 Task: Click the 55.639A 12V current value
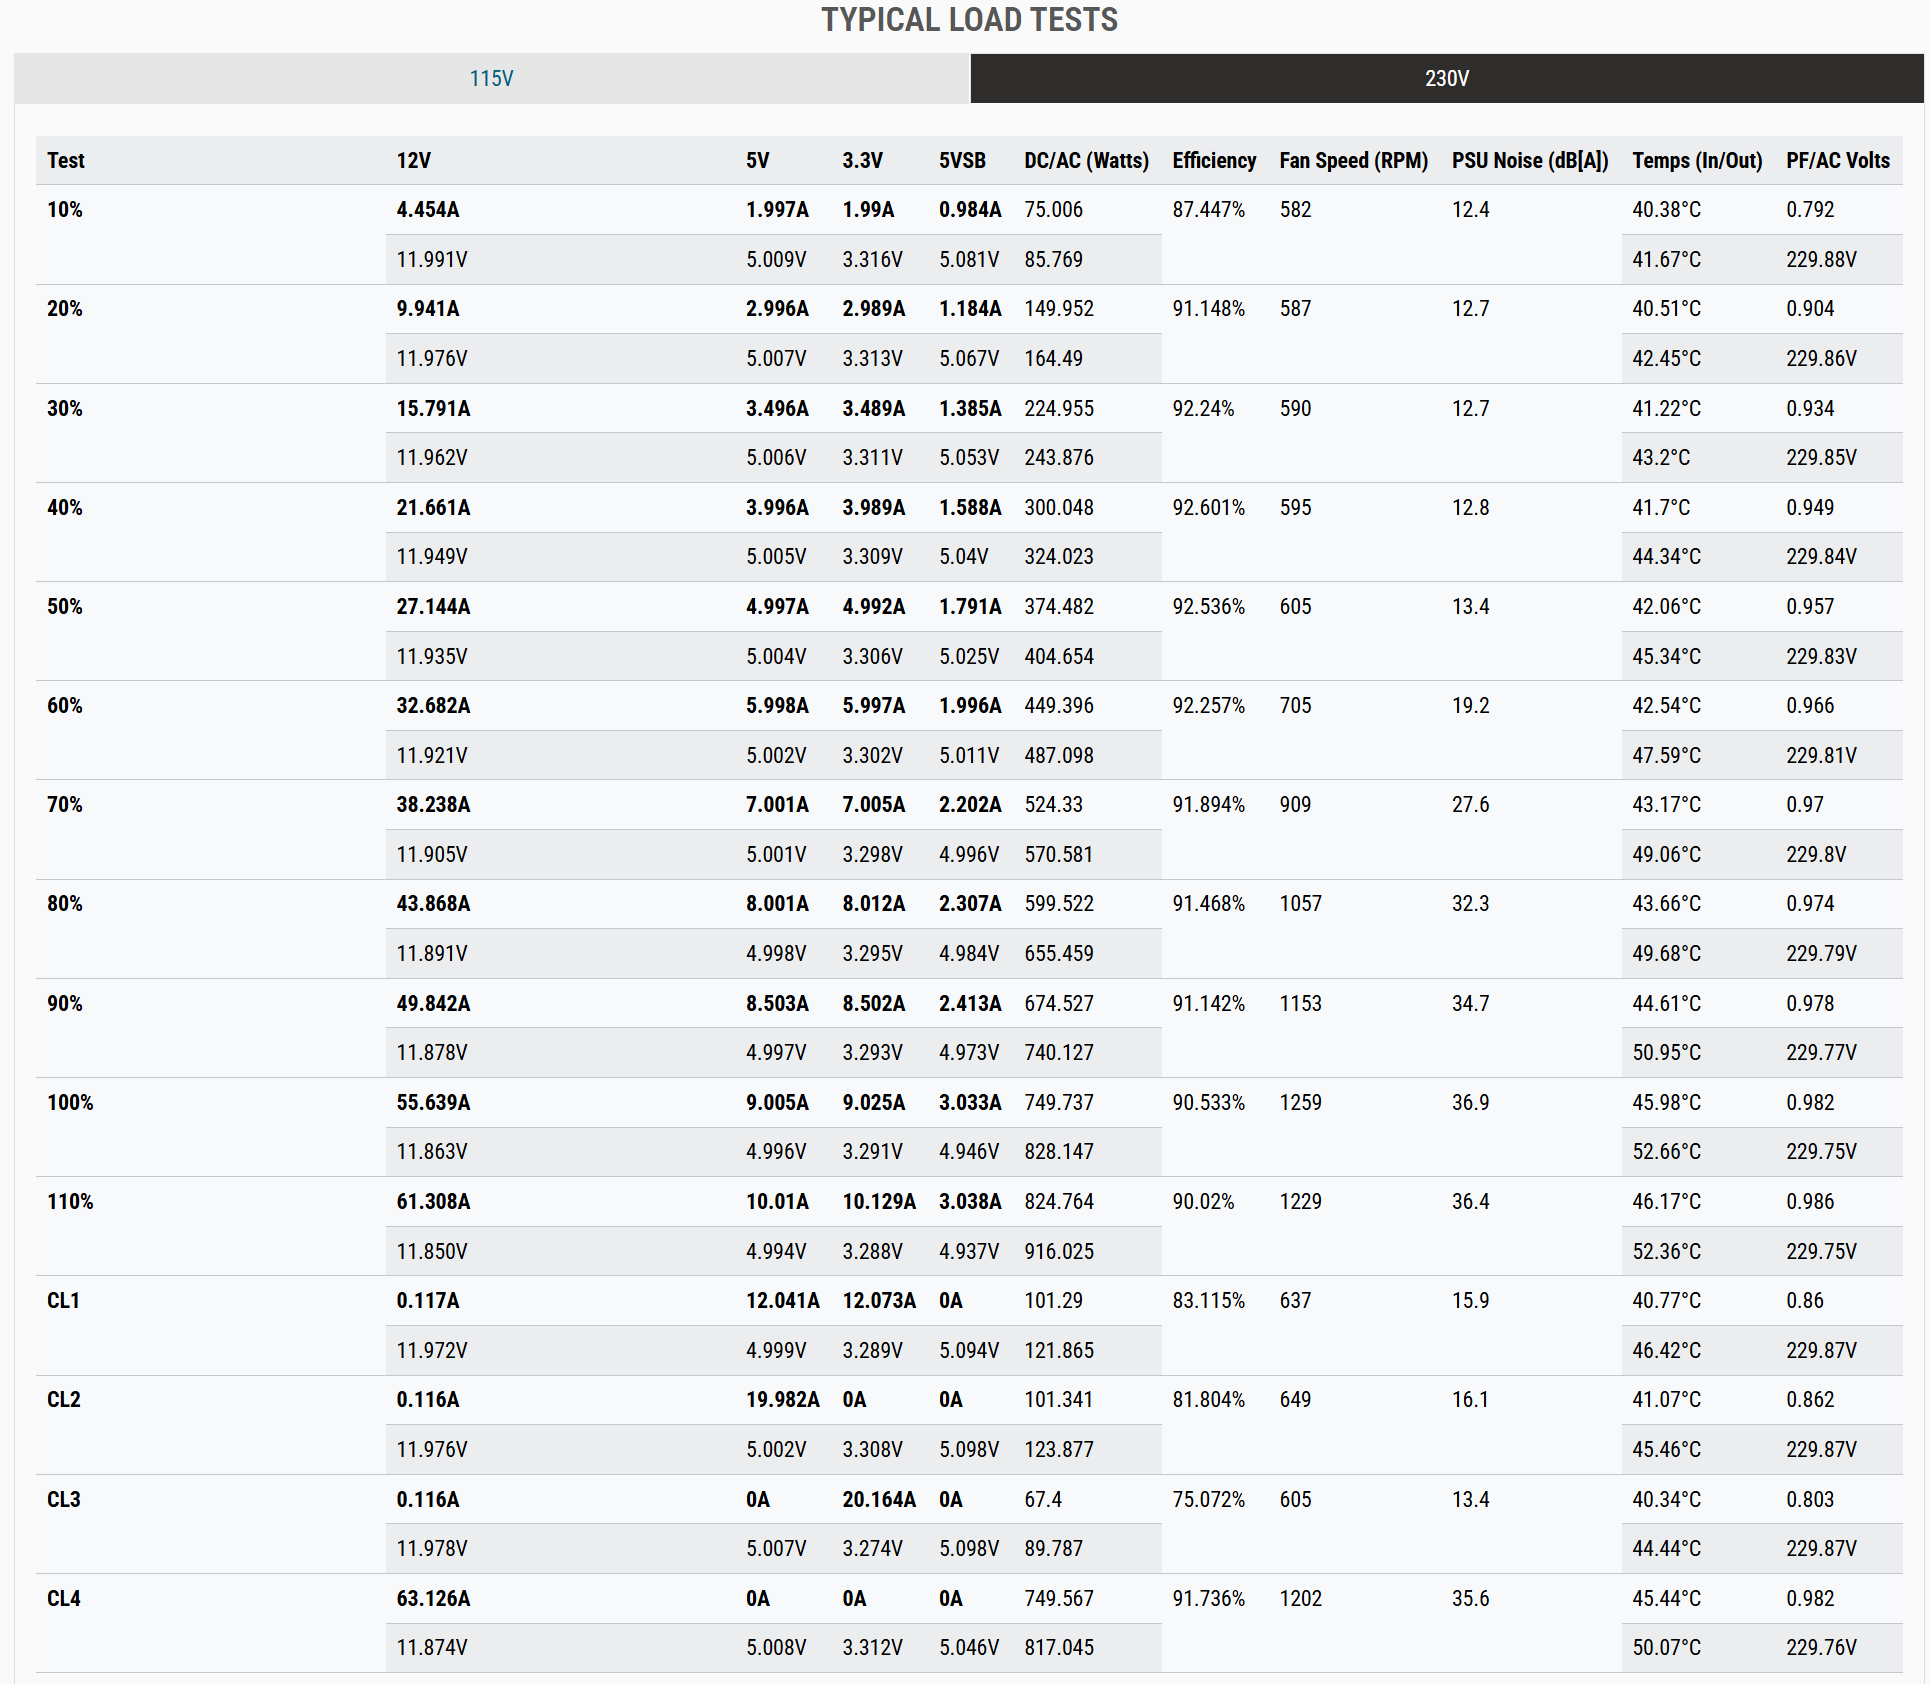tap(433, 1103)
